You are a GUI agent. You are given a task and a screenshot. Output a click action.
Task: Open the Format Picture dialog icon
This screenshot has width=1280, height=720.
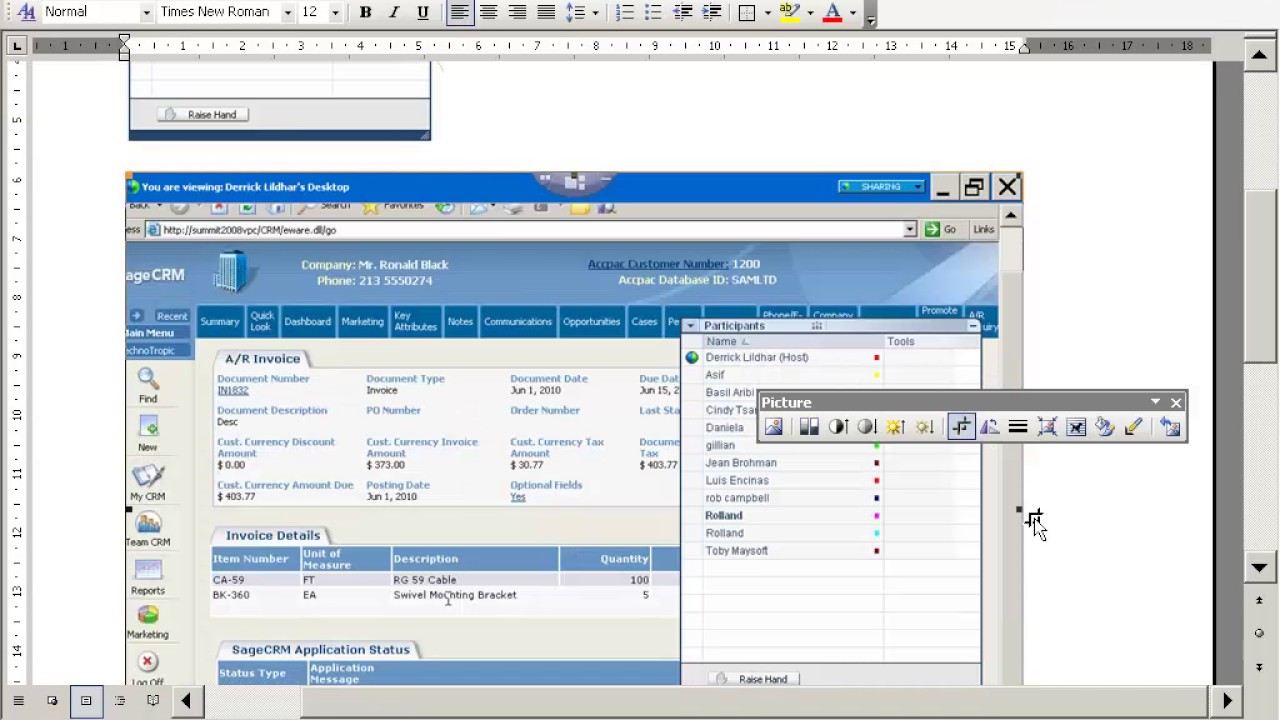click(x=1105, y=427)
